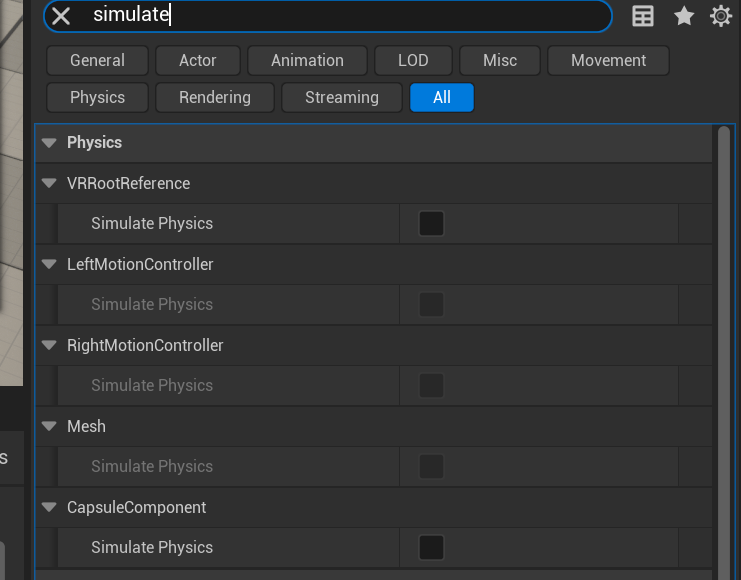Screen dimensions: 741x580
Task: Switch to the Rendering filter
Action: point(214,97)
